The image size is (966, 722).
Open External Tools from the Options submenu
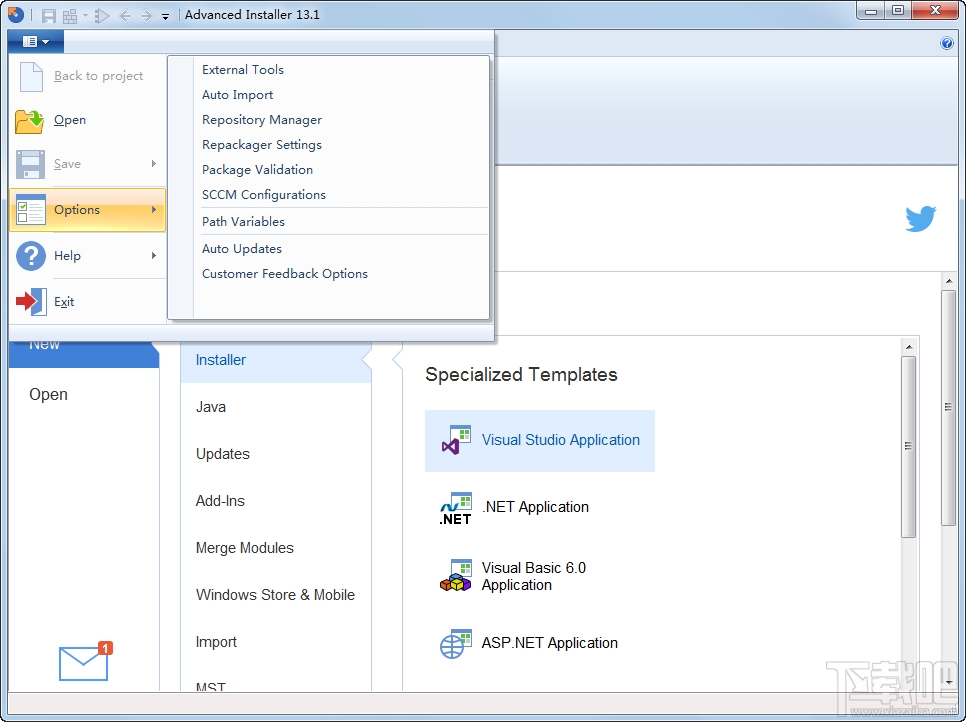click(242, 69)
